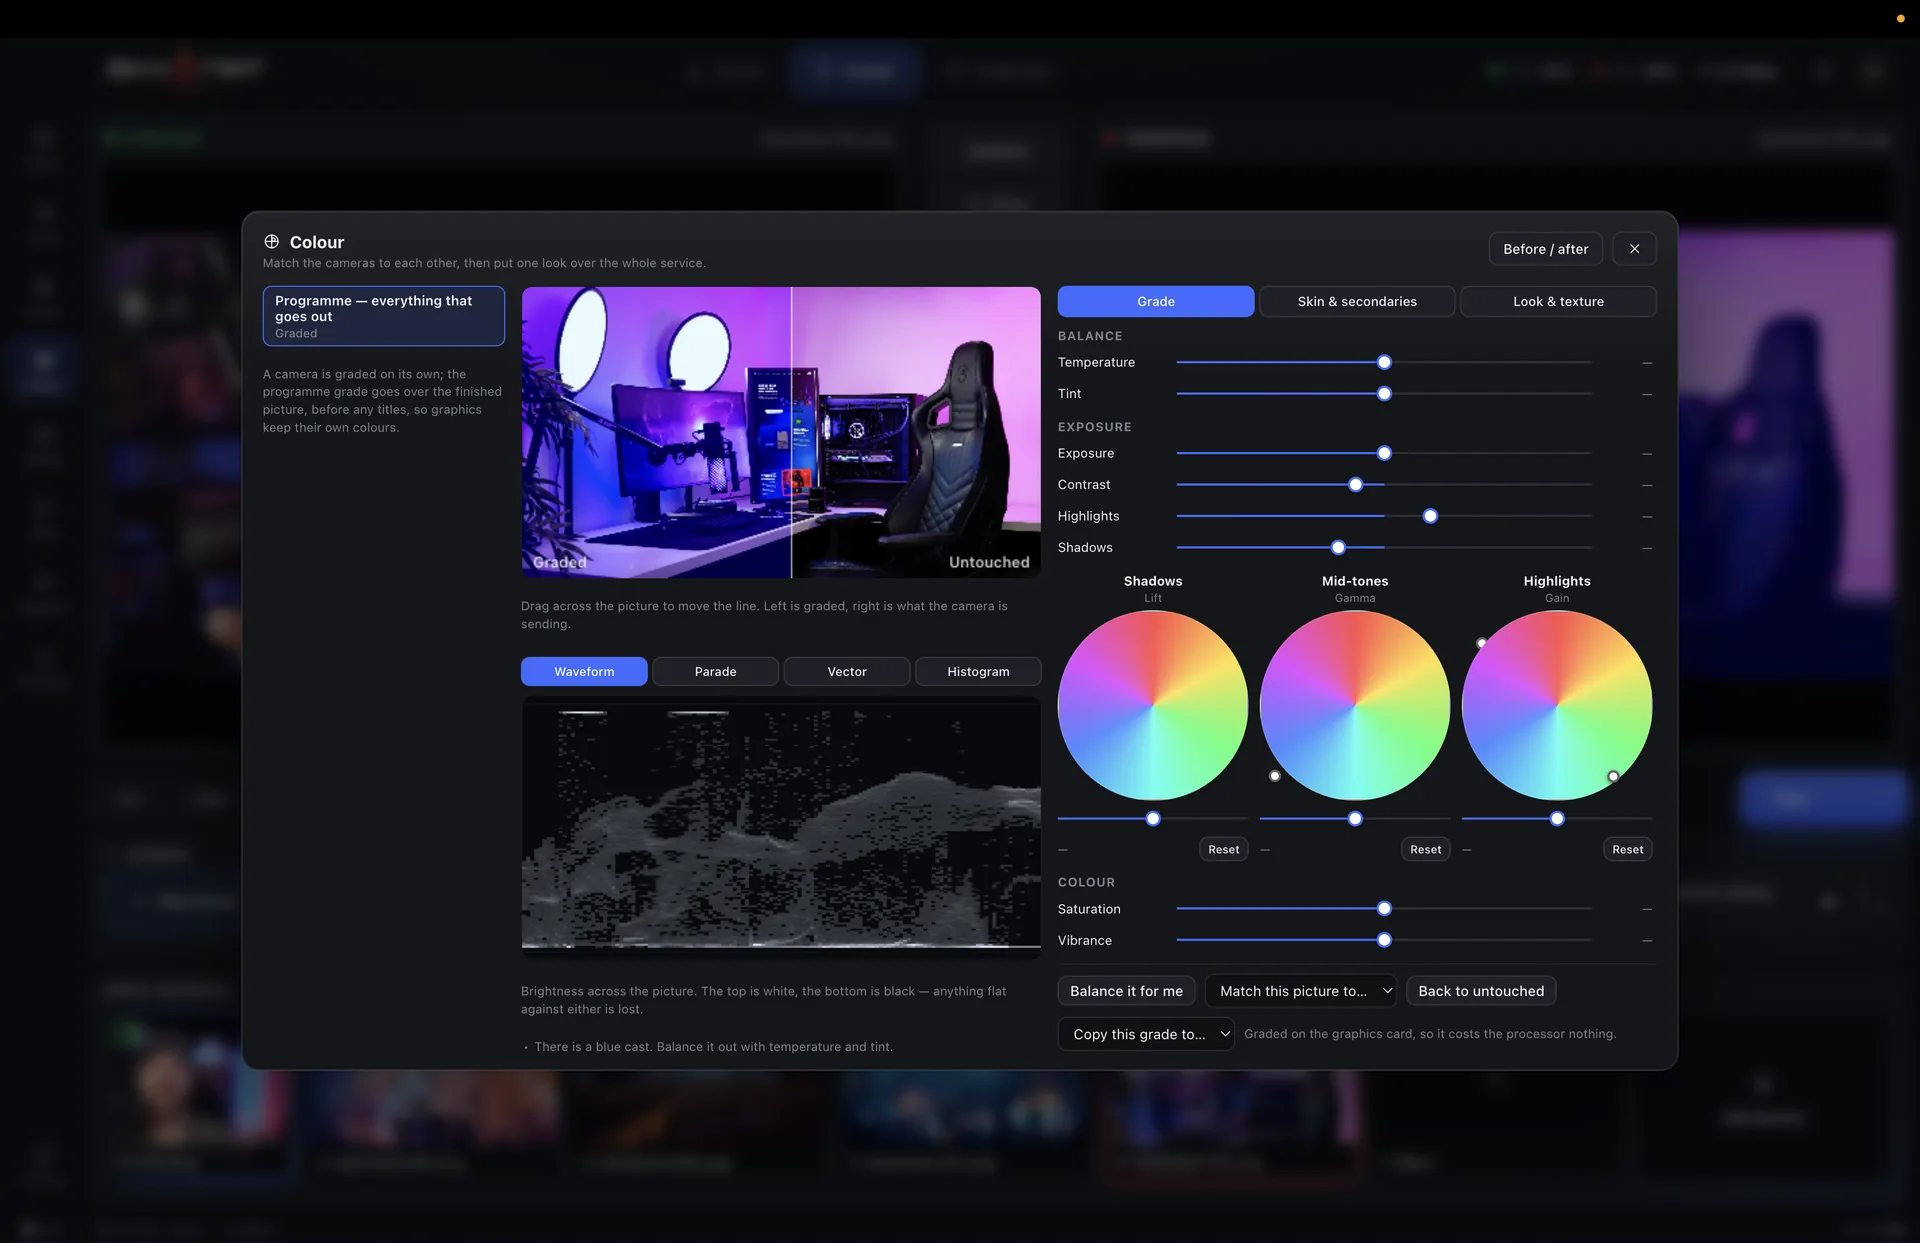The width and height of the screenshot is (1920, 1243).
Task: Display the Histogram scope
Action: pyautogui.click(x=978, y=671)
